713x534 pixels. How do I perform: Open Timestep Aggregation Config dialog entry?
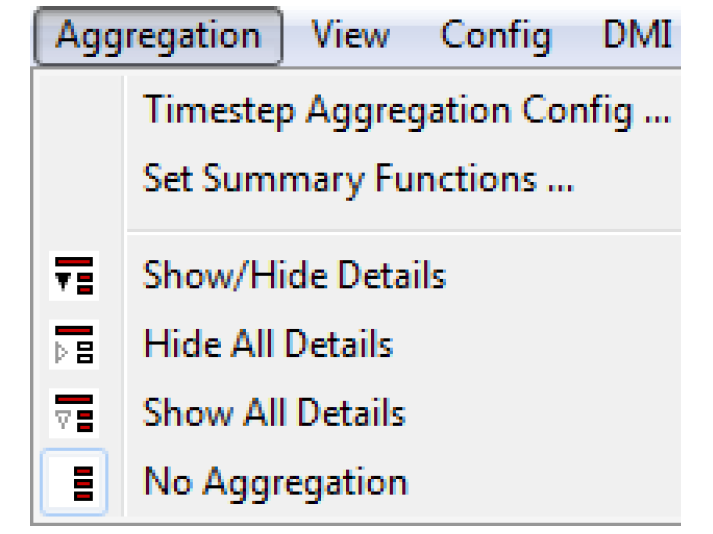(x=407, y=111)
